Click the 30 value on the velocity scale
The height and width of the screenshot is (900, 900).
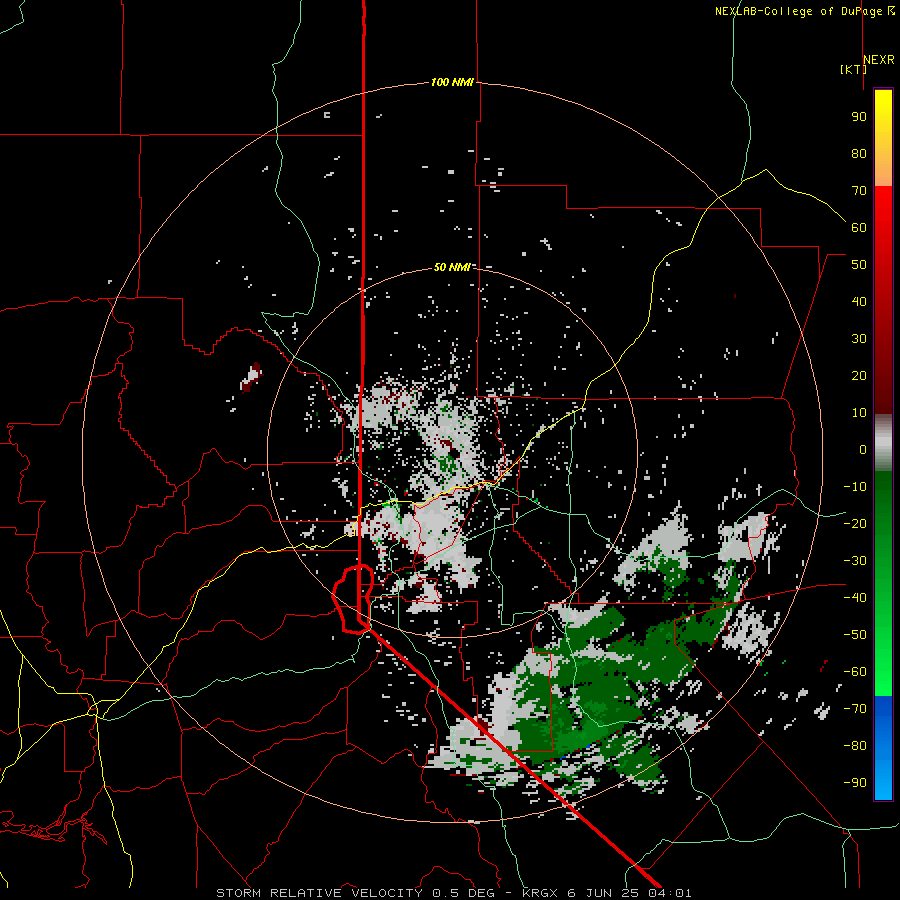[x=859, y=339]
